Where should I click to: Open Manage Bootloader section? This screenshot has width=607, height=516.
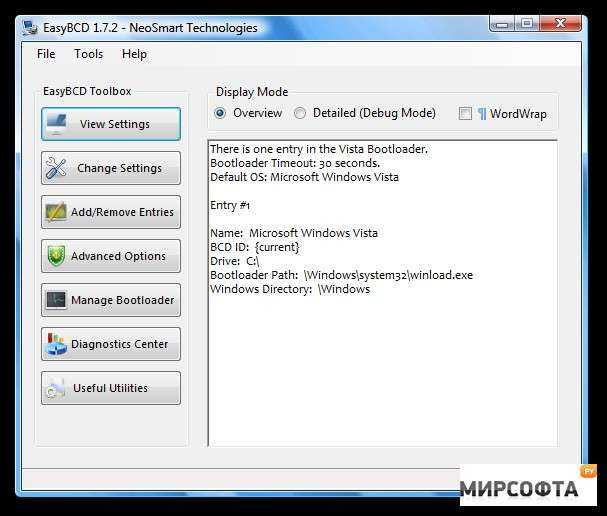coord(111,300)
